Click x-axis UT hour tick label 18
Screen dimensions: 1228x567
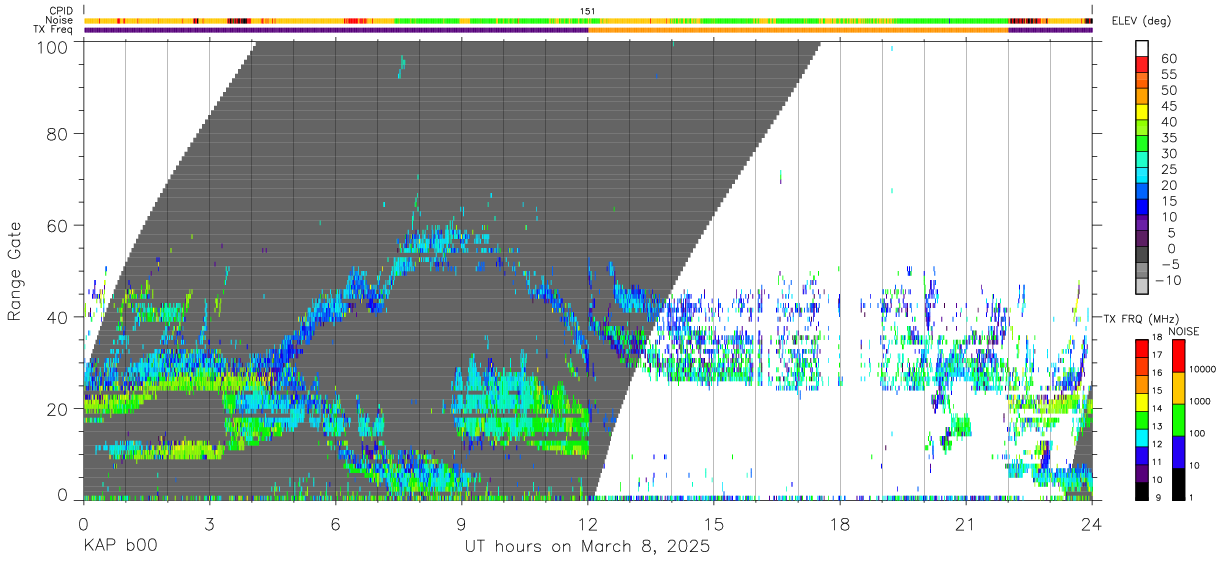(x=840, y=524)
